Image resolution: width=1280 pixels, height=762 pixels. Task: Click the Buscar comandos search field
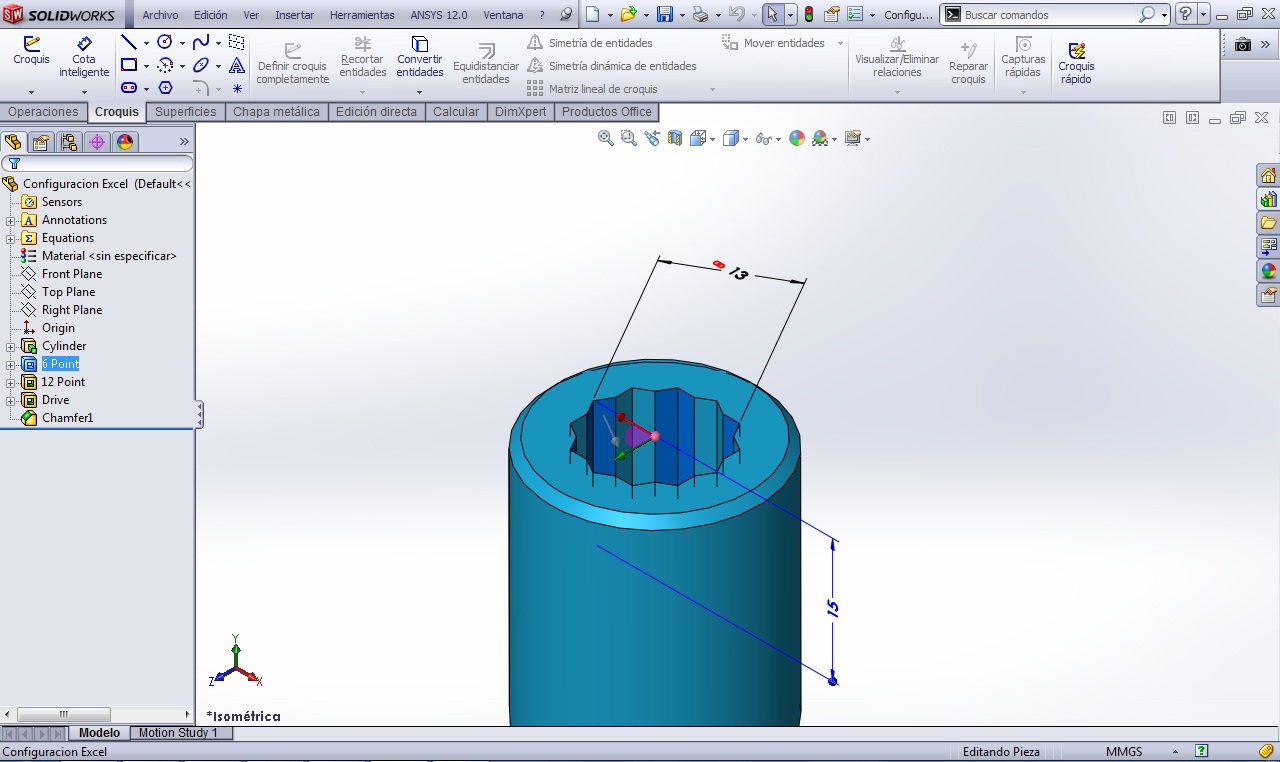click(x=1050, y=15)
